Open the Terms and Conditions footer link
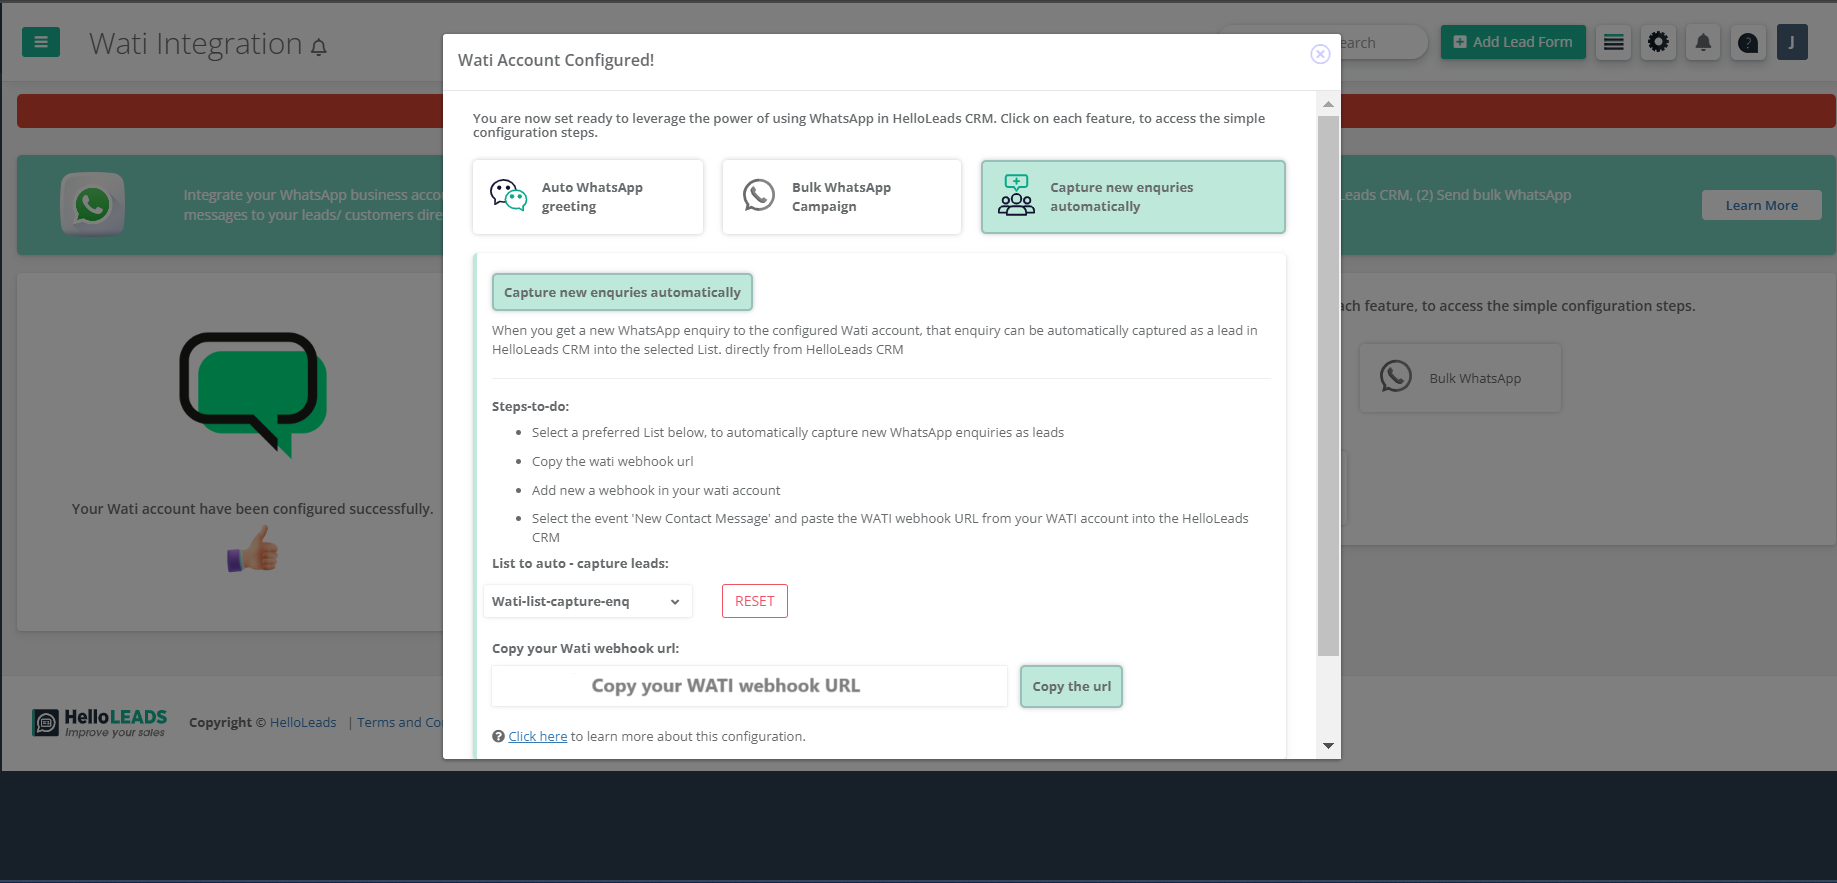The image size is (1837, 883). pyautogui.click(x=400, y=722)
